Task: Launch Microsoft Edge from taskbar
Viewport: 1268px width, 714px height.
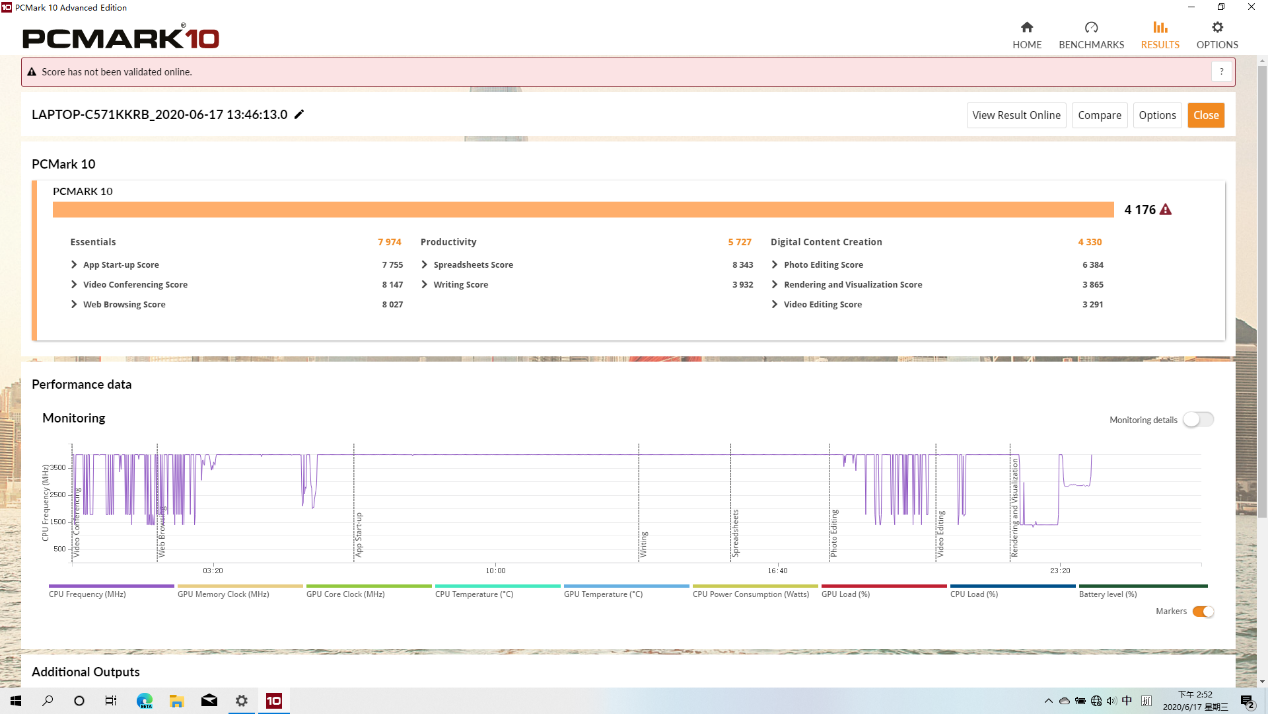Action: tap(144, 701)
